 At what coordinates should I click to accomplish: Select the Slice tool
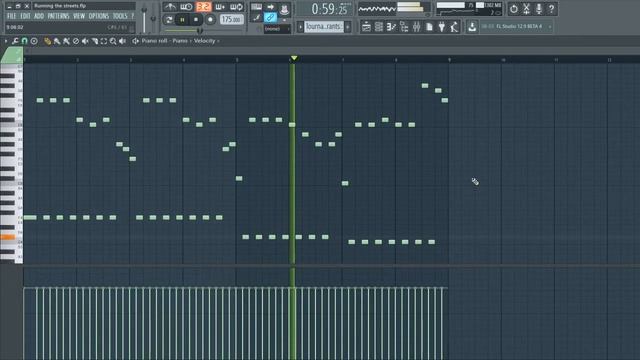tap(94, 41)
